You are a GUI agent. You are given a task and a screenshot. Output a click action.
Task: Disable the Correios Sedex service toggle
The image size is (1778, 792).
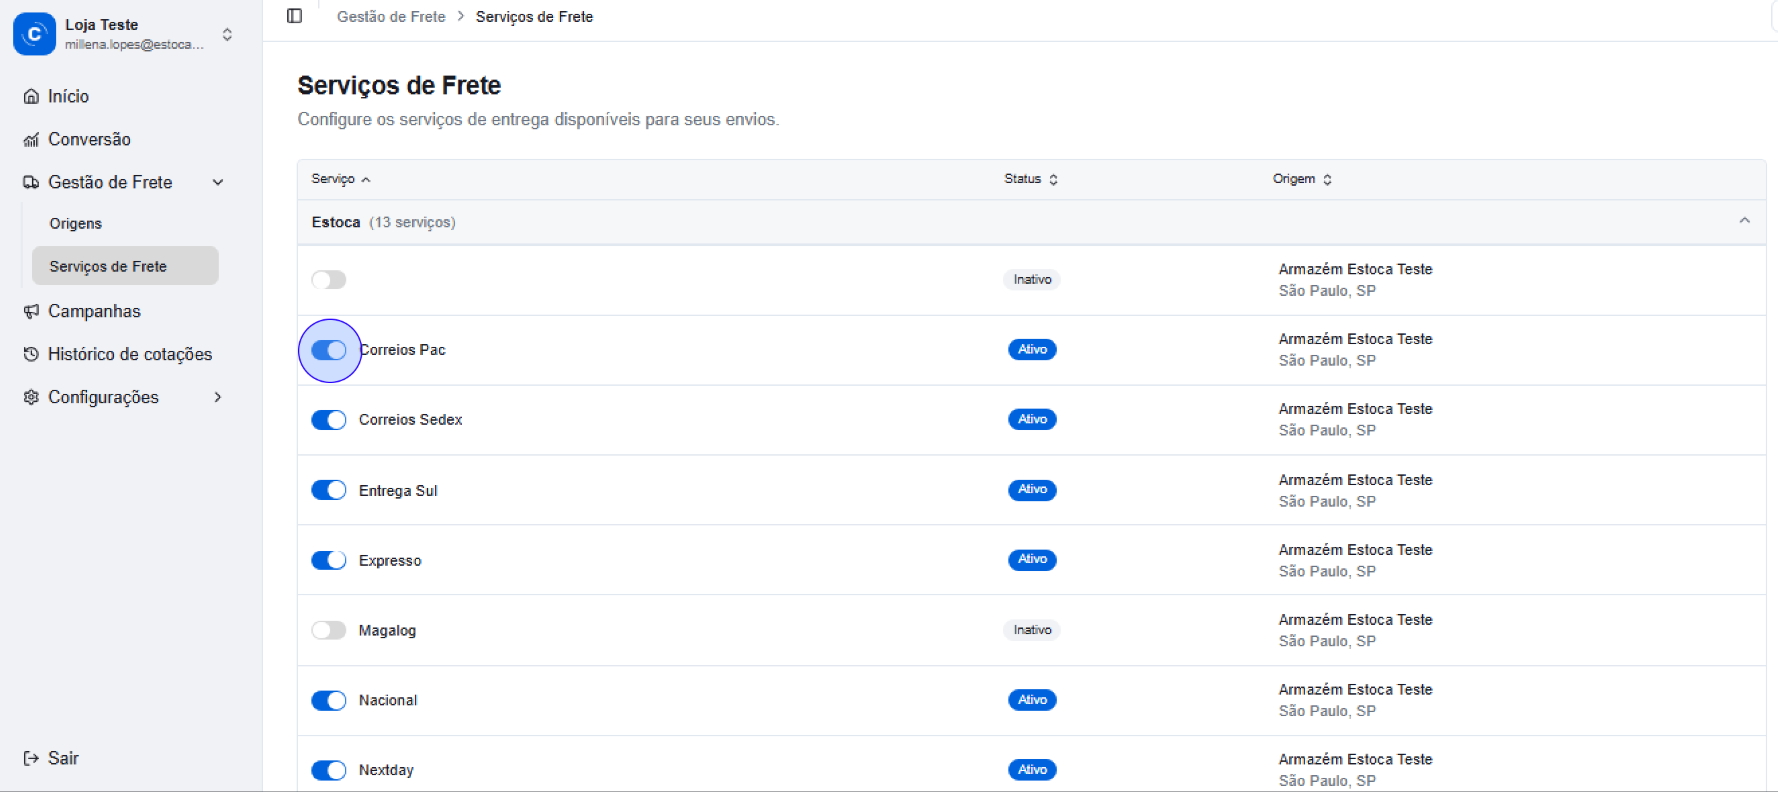(328, 420)
